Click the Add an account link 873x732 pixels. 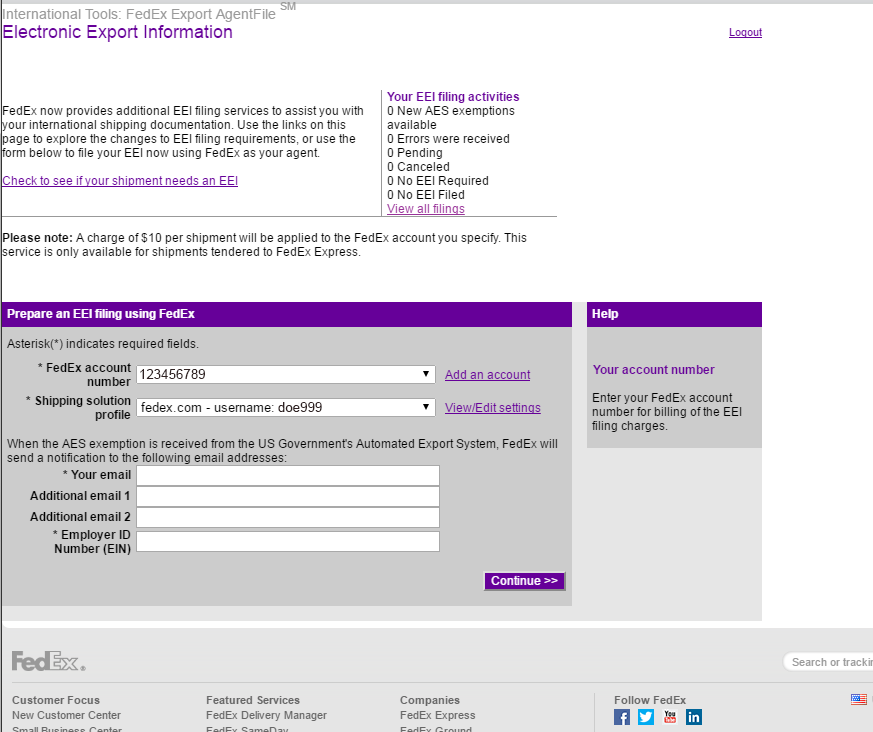point(488,375)
